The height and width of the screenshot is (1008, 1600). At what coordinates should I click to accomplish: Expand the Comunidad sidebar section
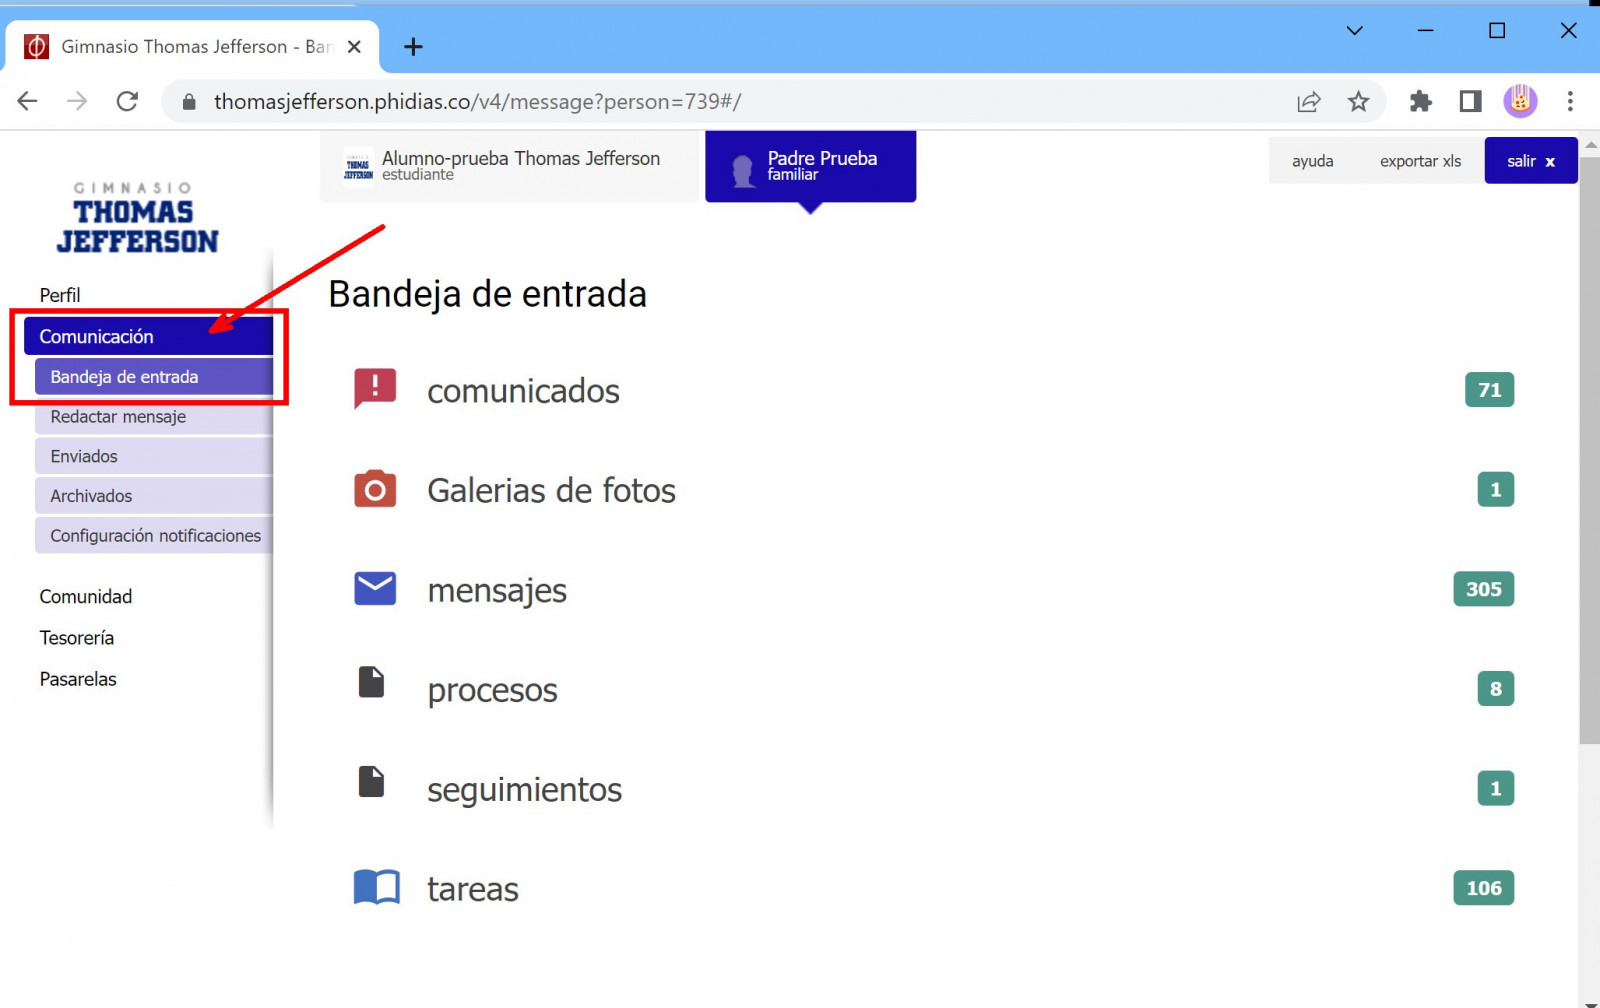tap(86, 597)
